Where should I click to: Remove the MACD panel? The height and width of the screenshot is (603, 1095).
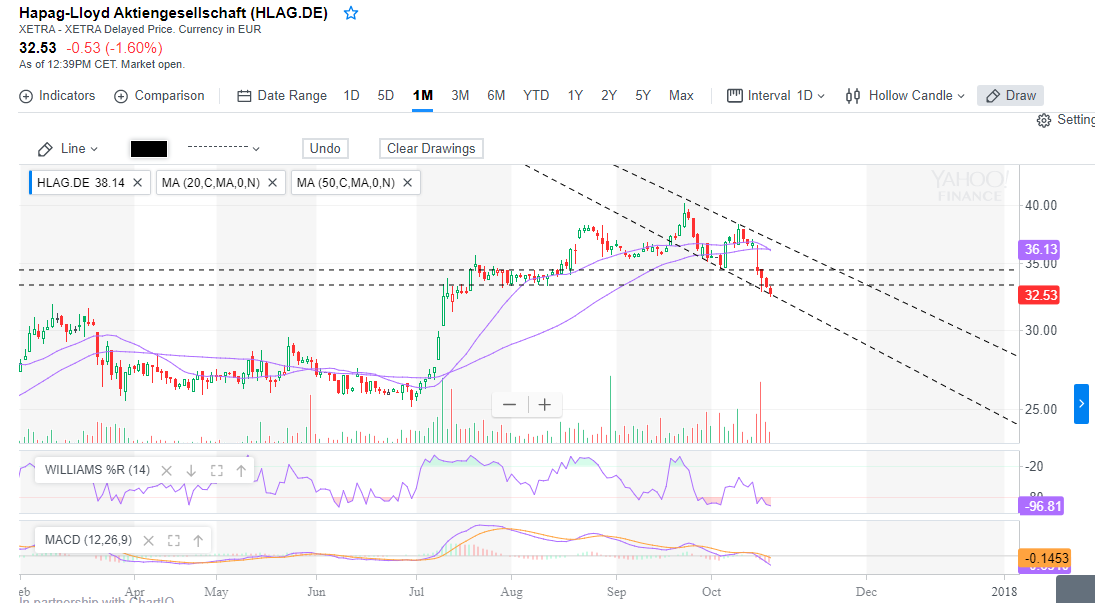click(x=148, y=540)
